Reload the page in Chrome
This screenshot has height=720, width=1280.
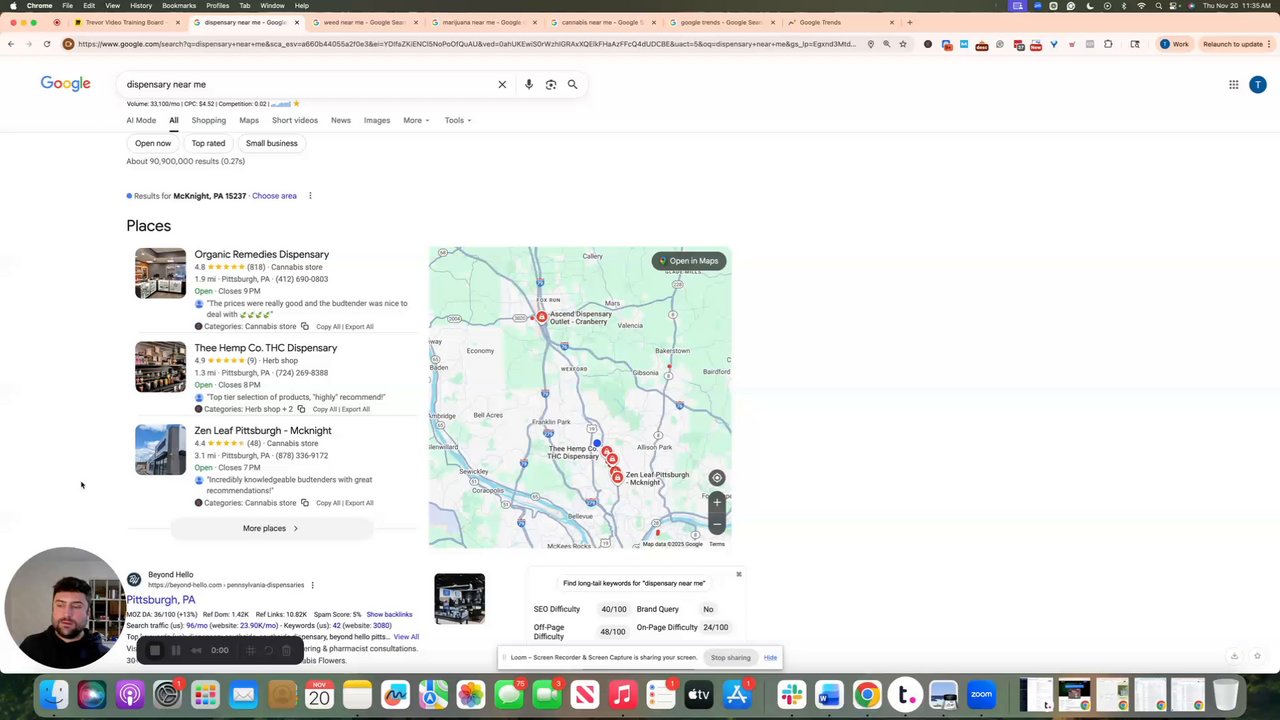(x=47, y=44)
